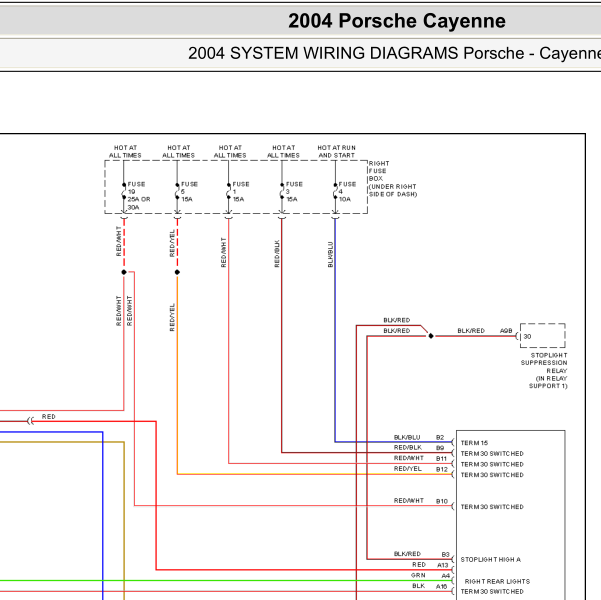Click the System Wiring Diagrams subtitle
The image size is (601, 600).
point(394,53)
